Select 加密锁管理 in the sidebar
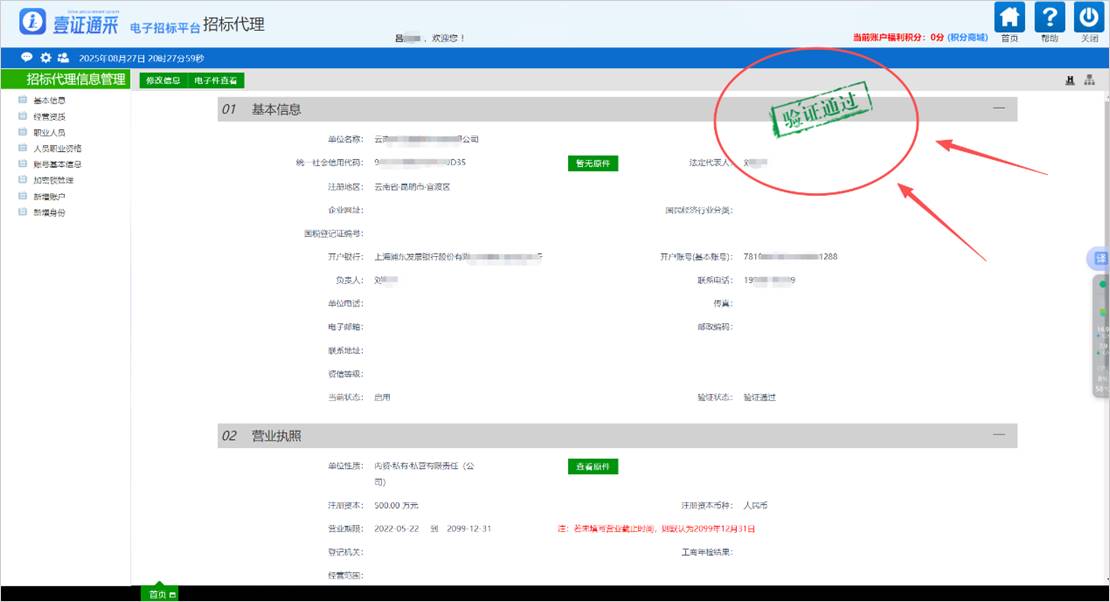Viewport: 1110px width, 602px height. 53,180
